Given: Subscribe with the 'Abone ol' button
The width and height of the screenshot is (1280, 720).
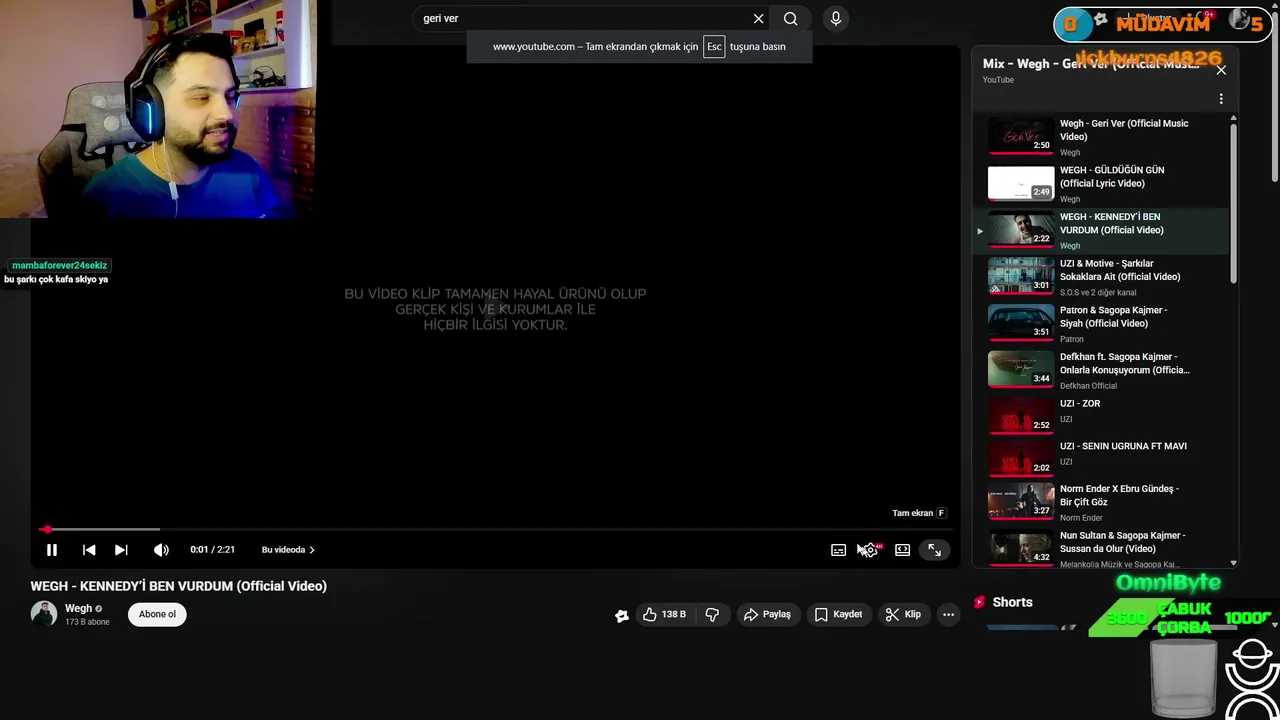Looking at the screenshot, I should [x=157, y=614].
